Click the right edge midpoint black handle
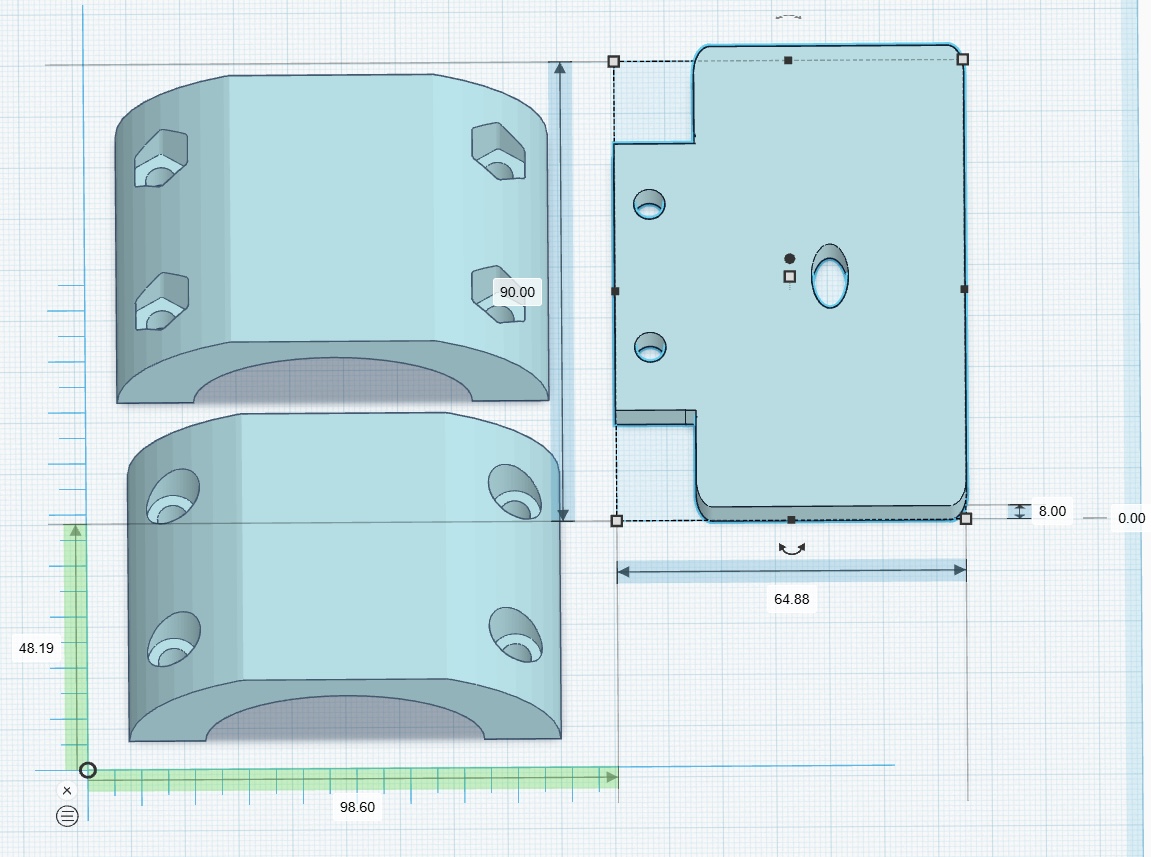 964,289
